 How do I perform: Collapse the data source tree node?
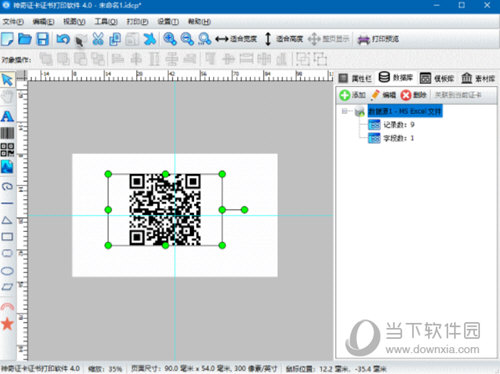[x=345, y=111]
